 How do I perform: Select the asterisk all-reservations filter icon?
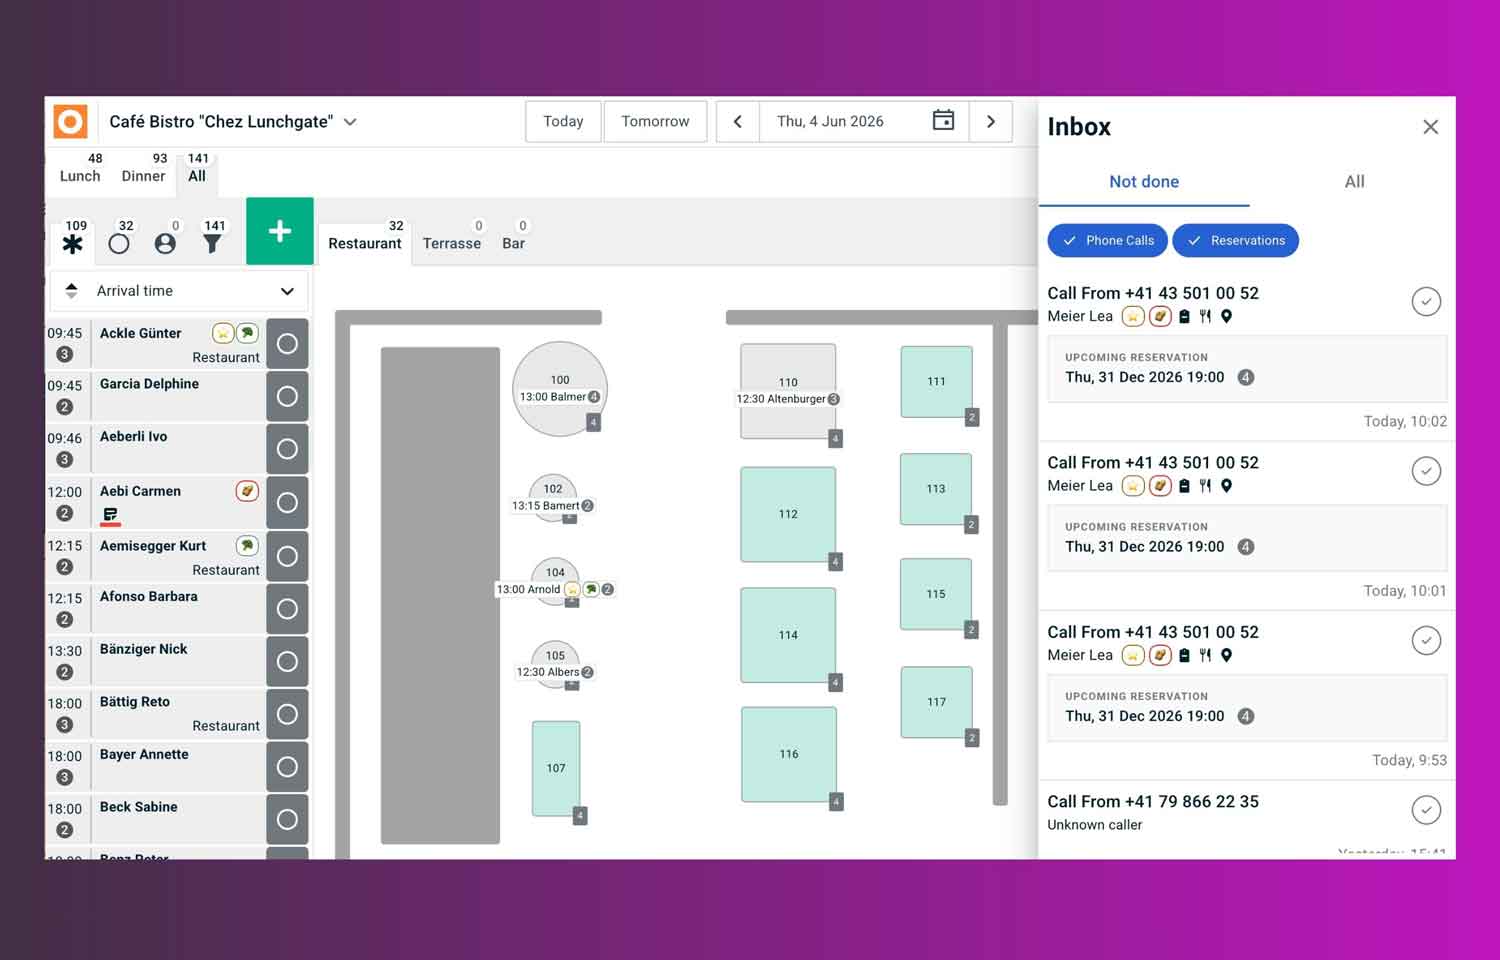point(72,244)
